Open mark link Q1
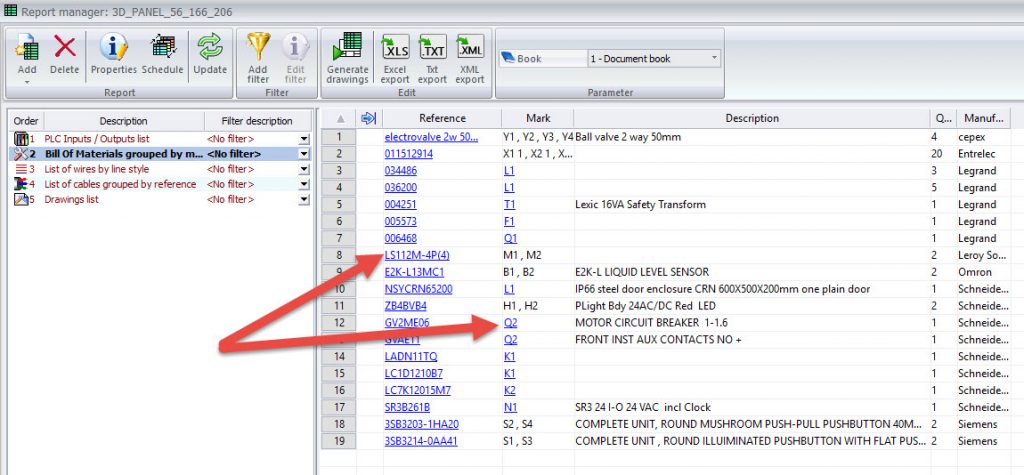Viewport: 1024px width, 475px height. 511,238
